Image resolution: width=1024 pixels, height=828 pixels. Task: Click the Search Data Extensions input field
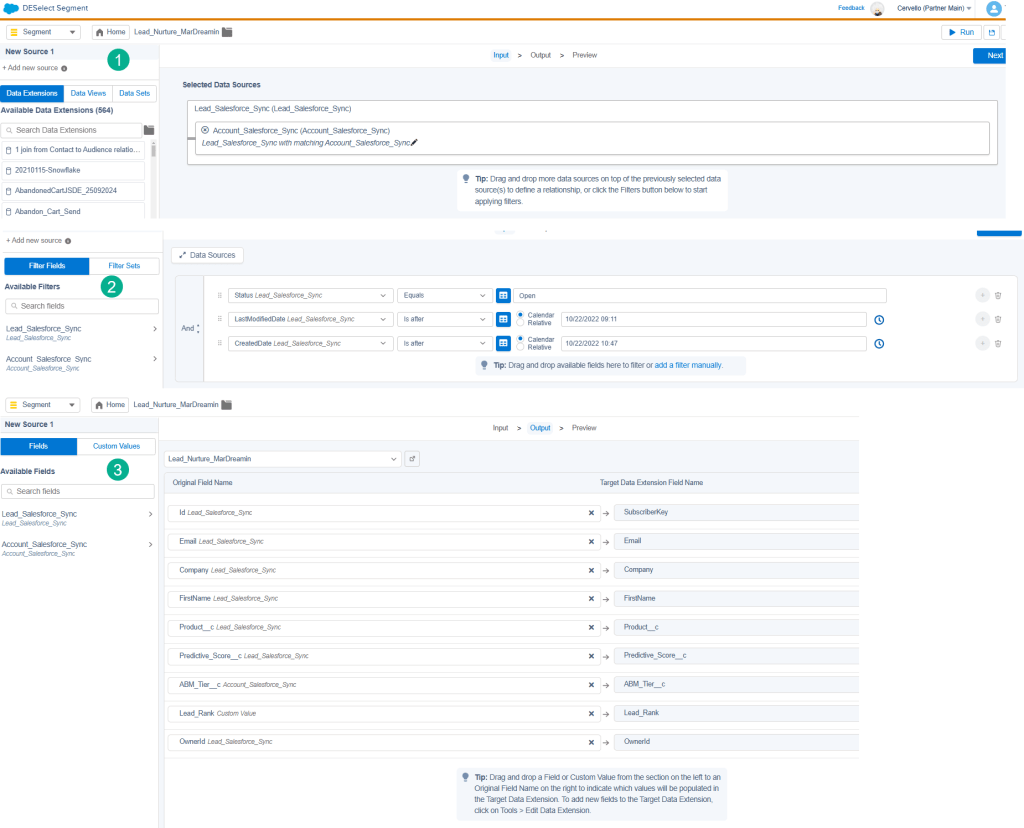click(75, 130)
